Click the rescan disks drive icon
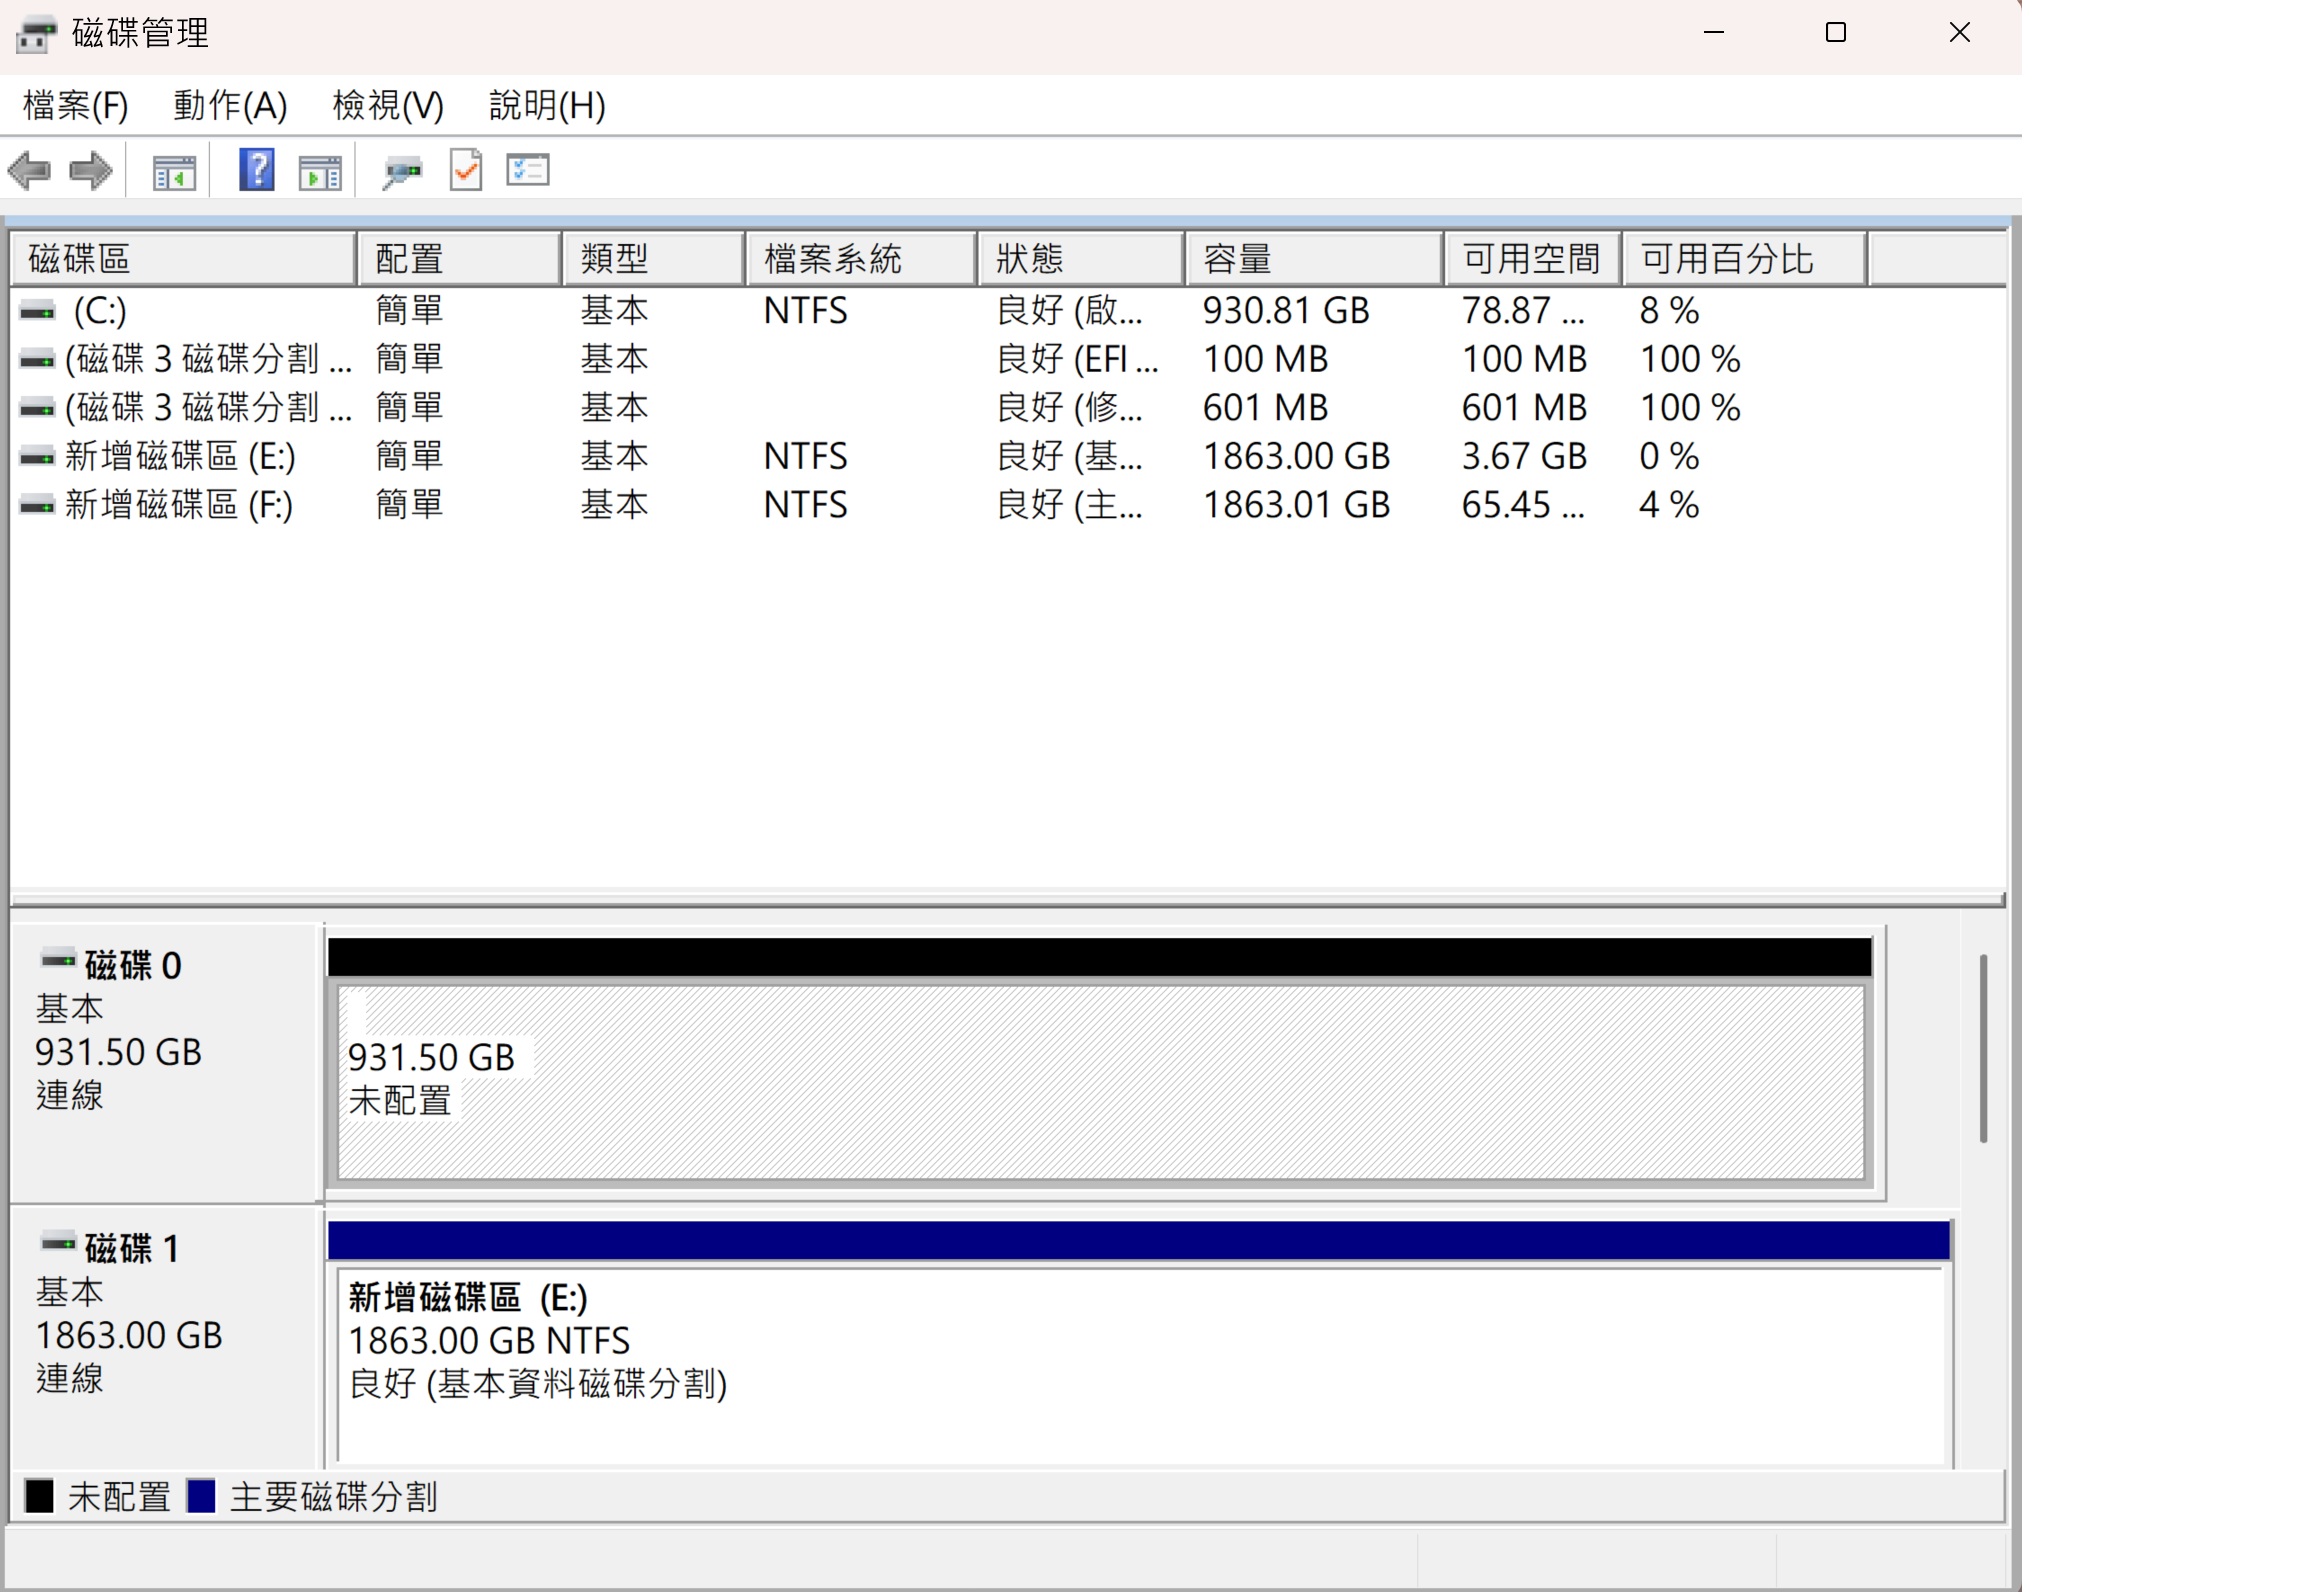 pos(403,172)
